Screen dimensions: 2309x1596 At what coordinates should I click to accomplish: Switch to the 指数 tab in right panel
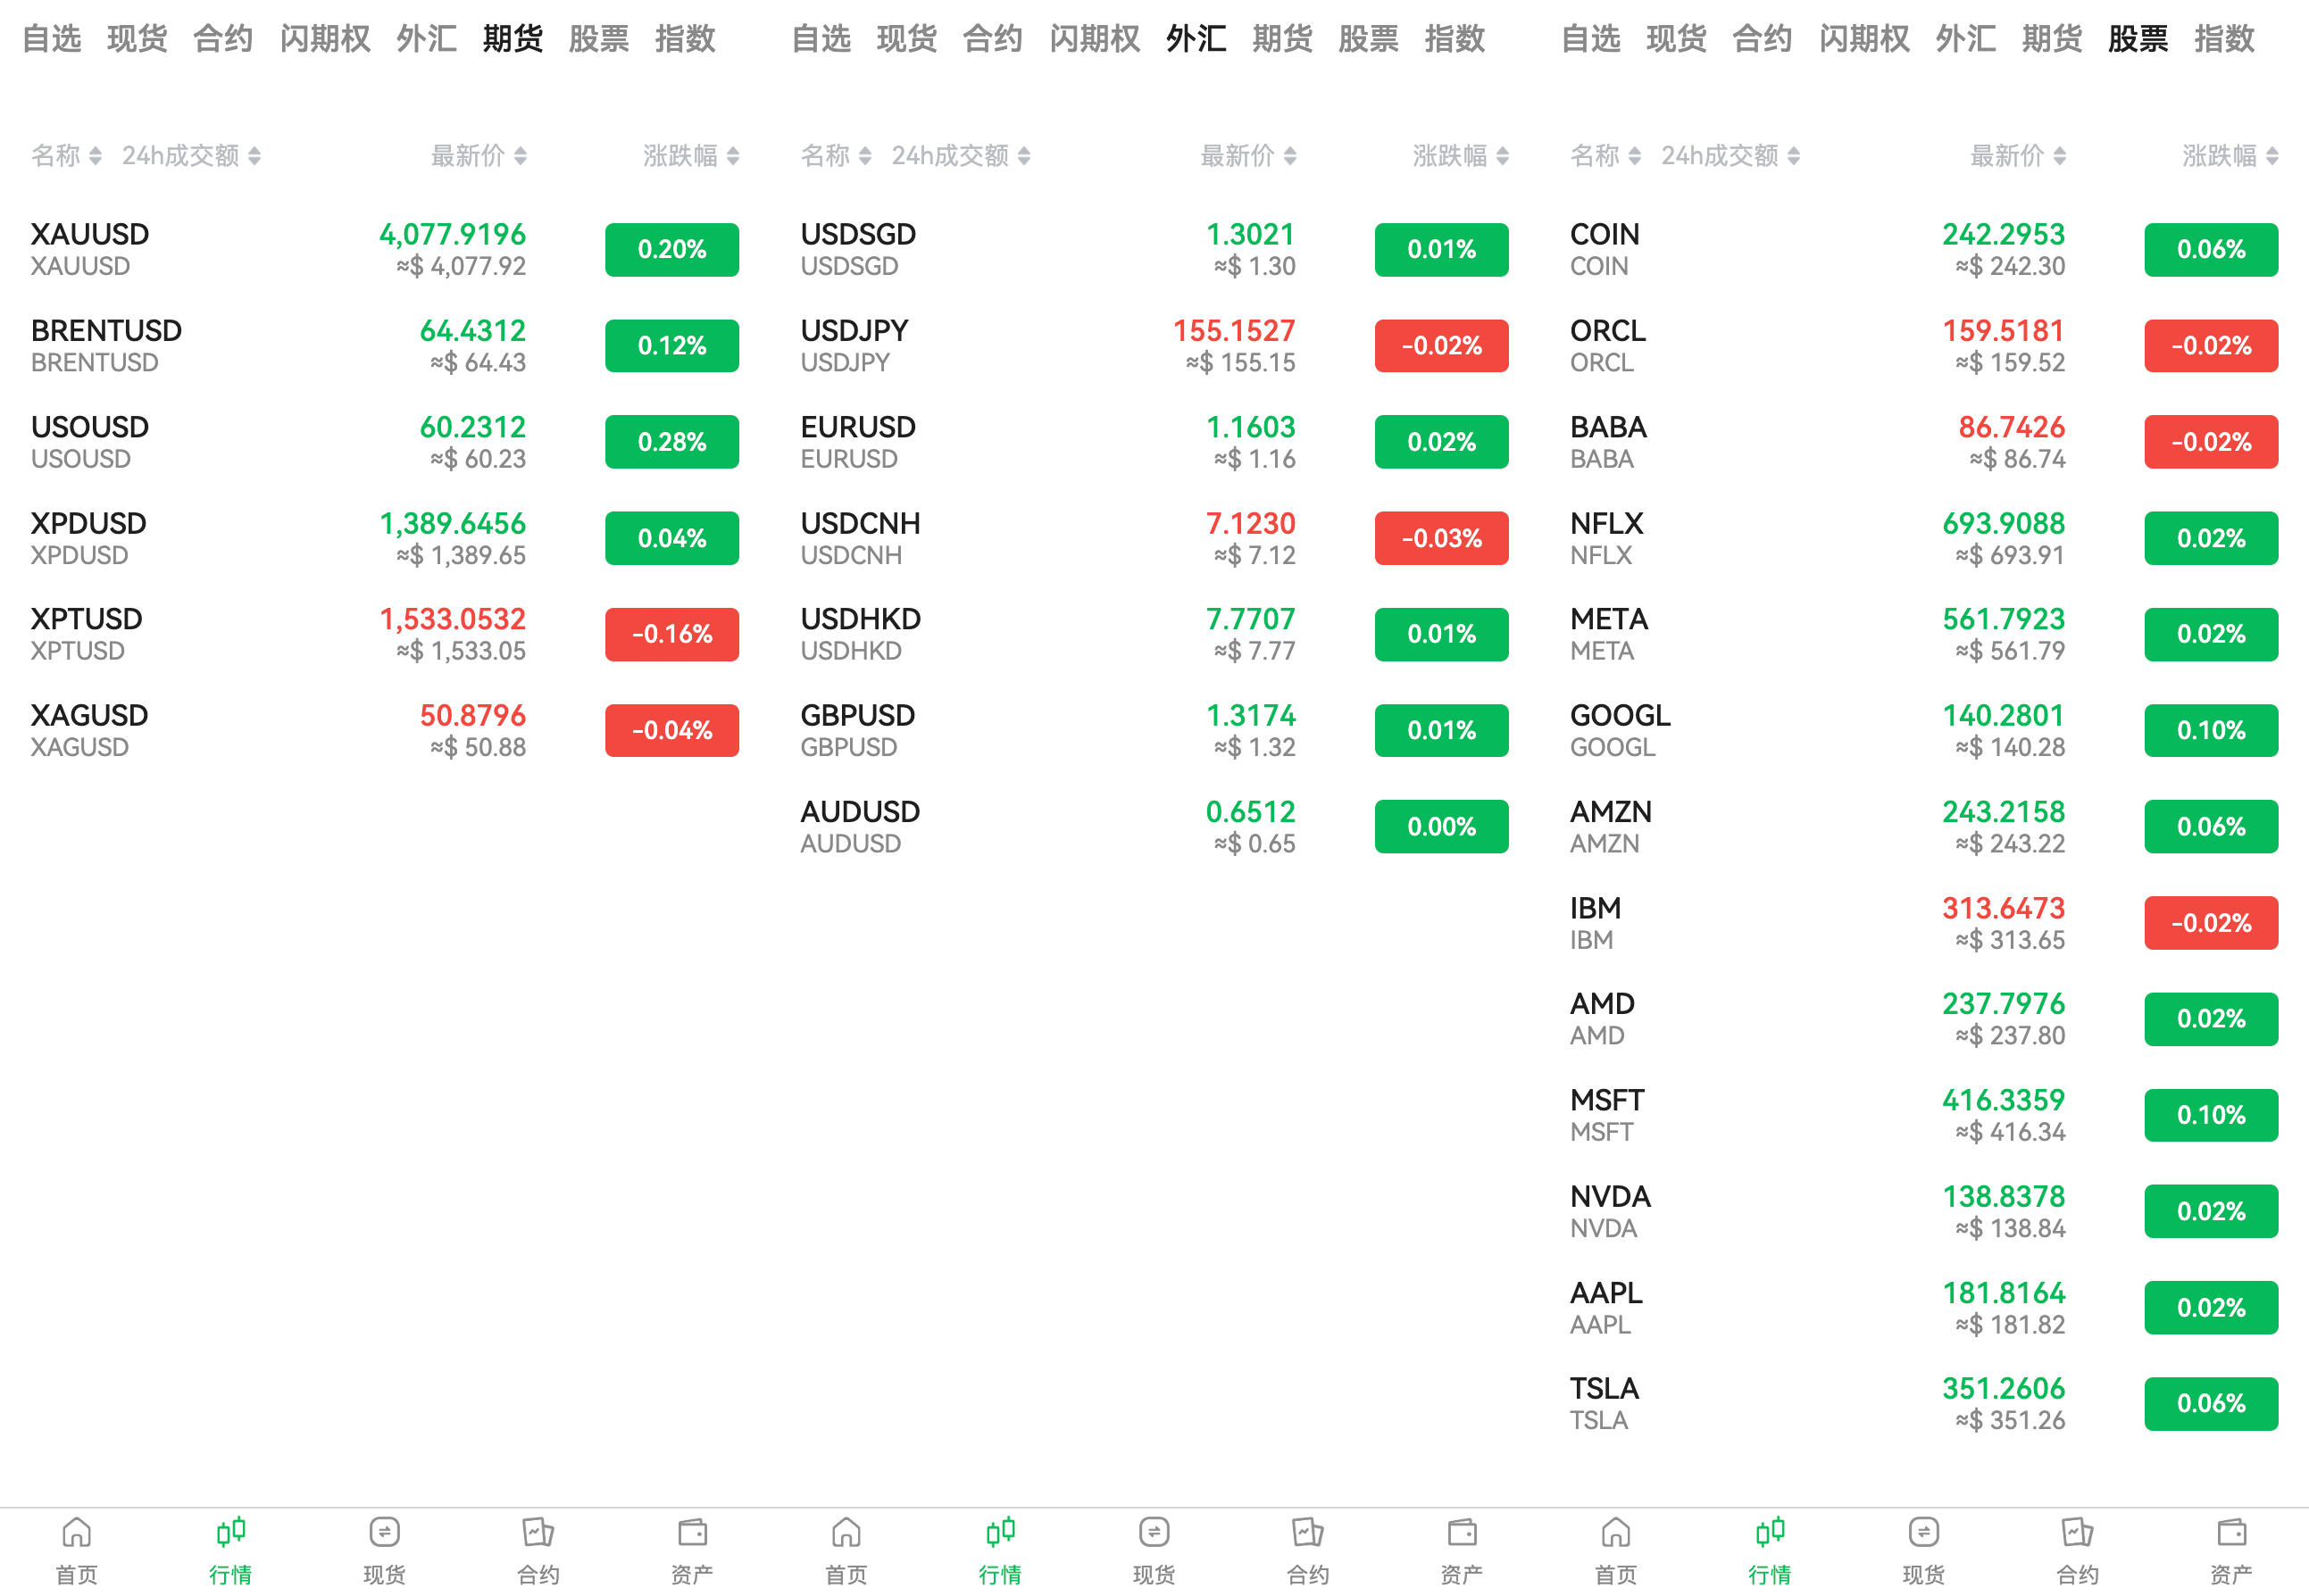pos(2225,39)
